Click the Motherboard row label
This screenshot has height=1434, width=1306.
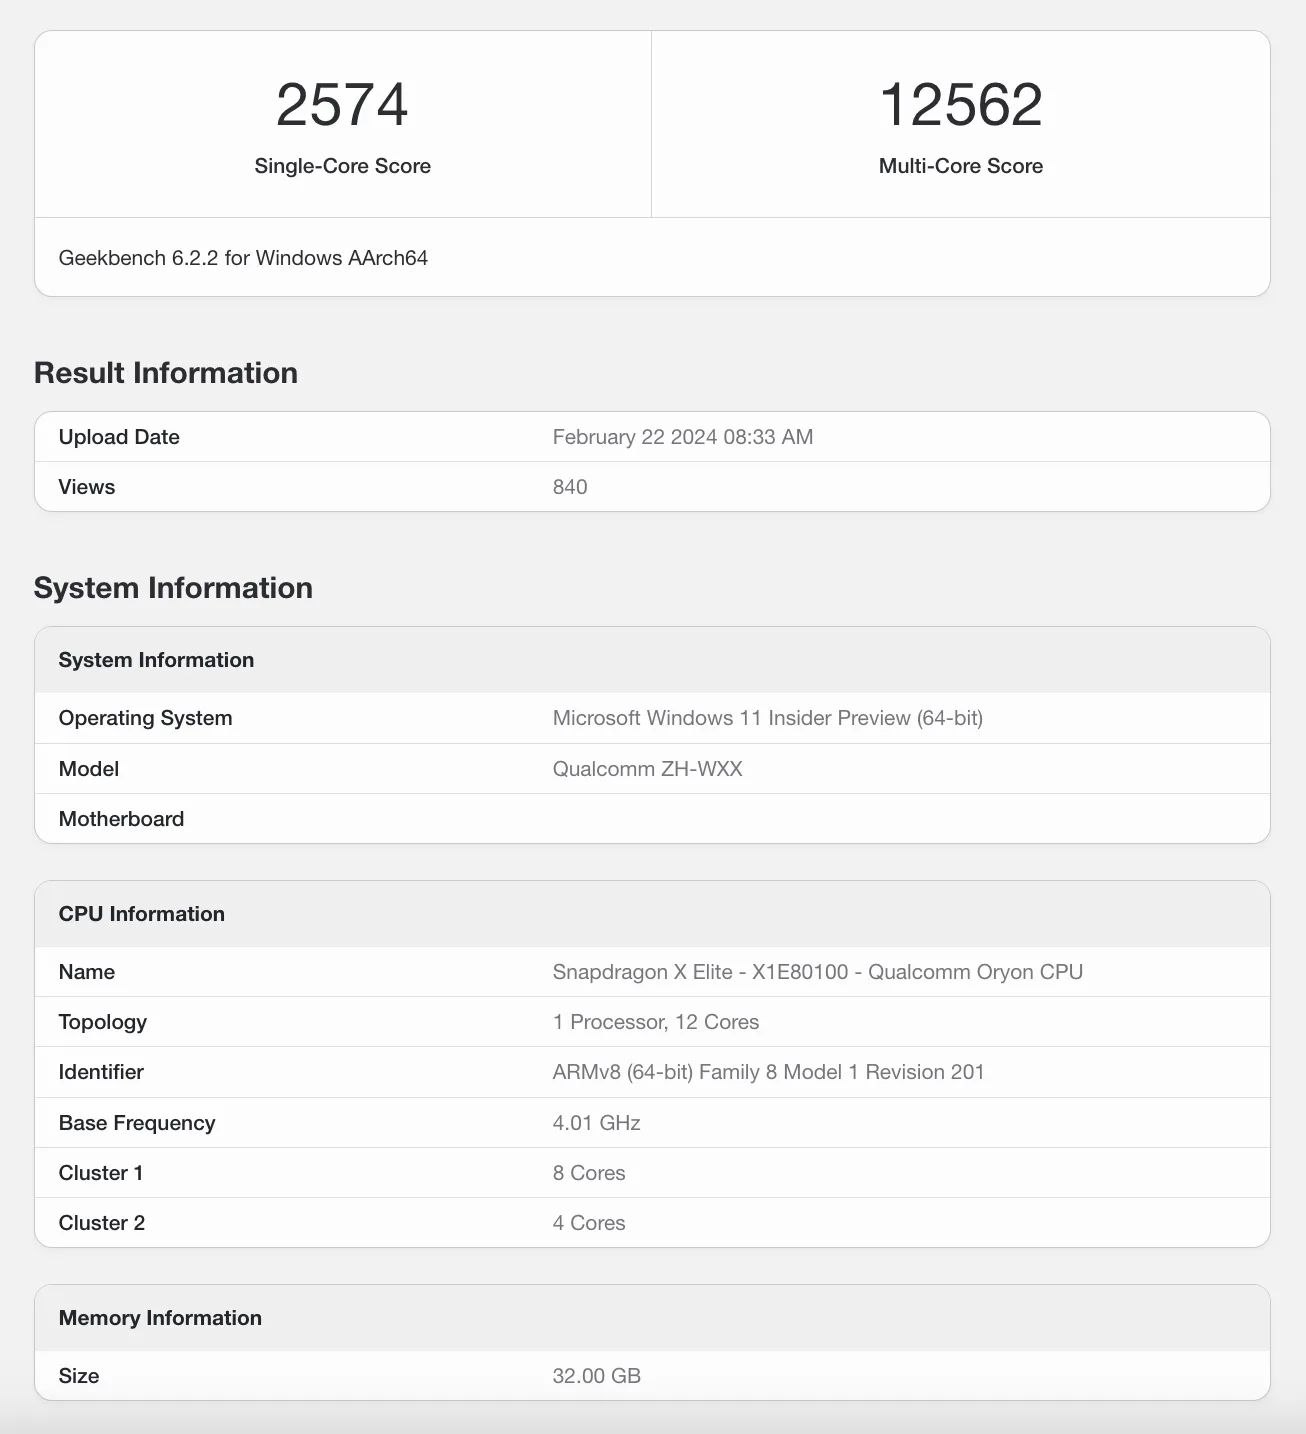click(121, 819)
